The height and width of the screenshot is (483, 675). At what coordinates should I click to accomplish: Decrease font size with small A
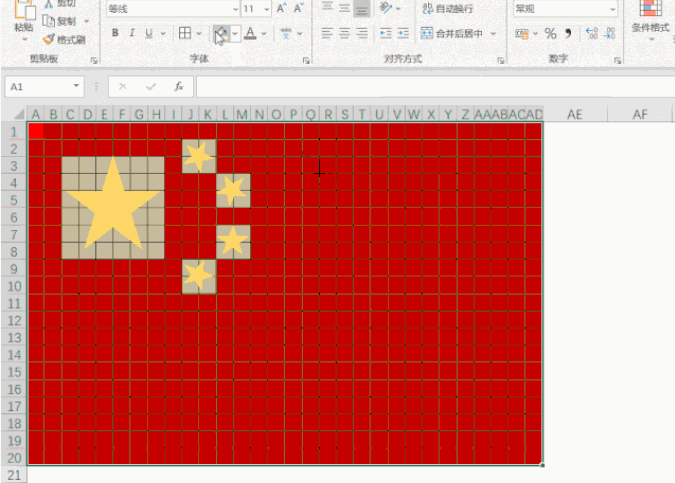coord(298,8)
